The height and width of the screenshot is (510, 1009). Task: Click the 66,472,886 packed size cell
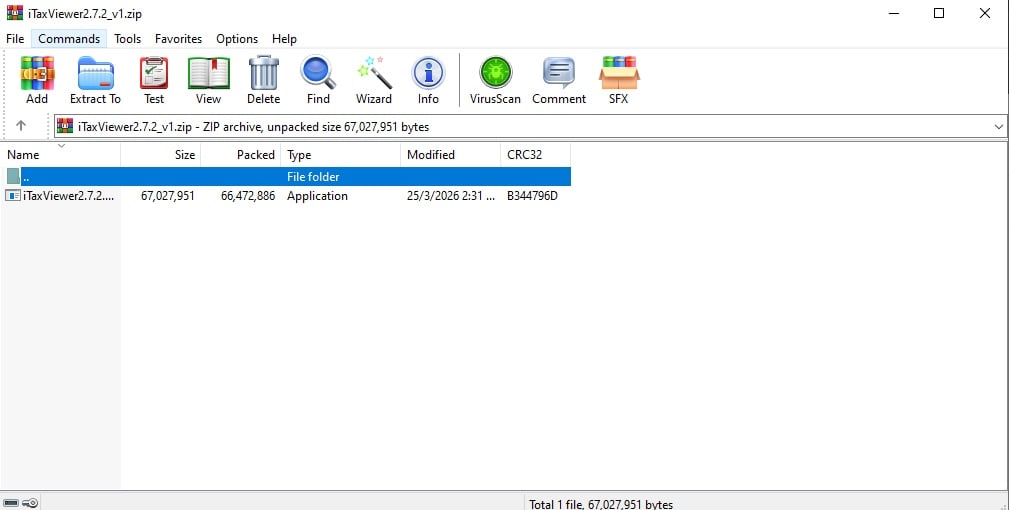coord(248,196)
